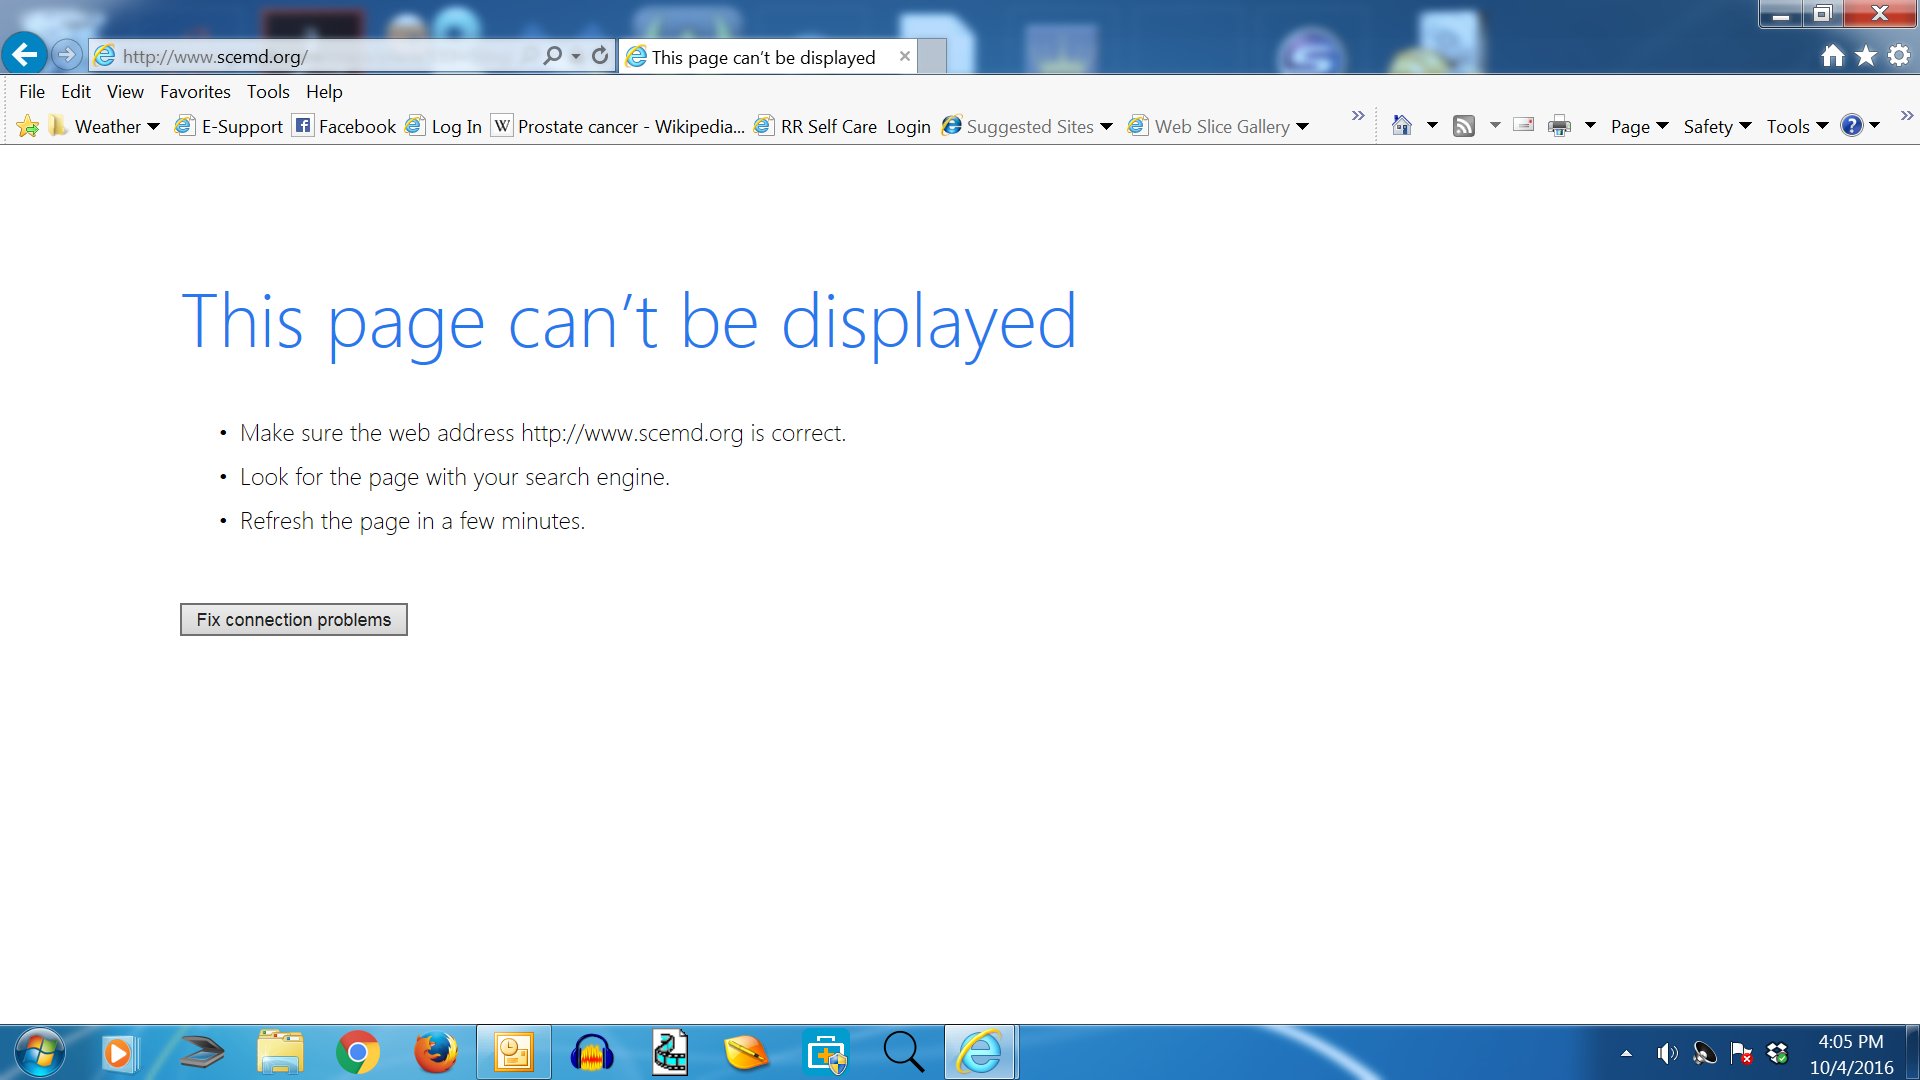Viewport: 1920px width, 1080px height.
Task: Click the Add to Favorites bar star icon
Action: pyautogui.click(x=28, y=126)
